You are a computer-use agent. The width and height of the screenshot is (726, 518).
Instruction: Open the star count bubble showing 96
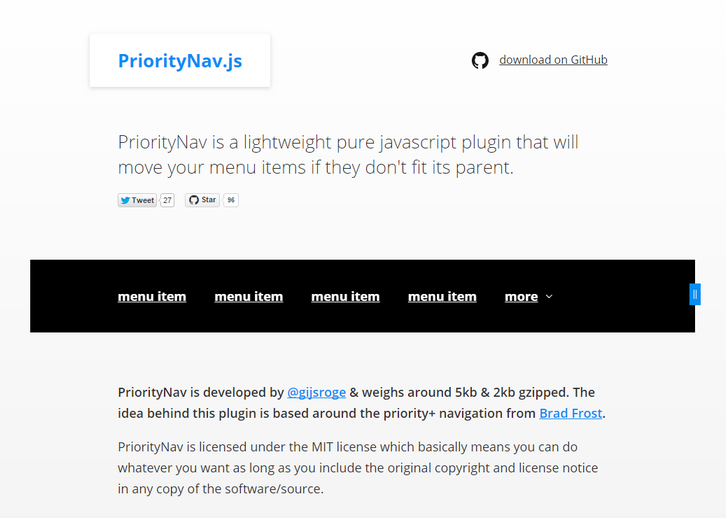coord(231,200)
